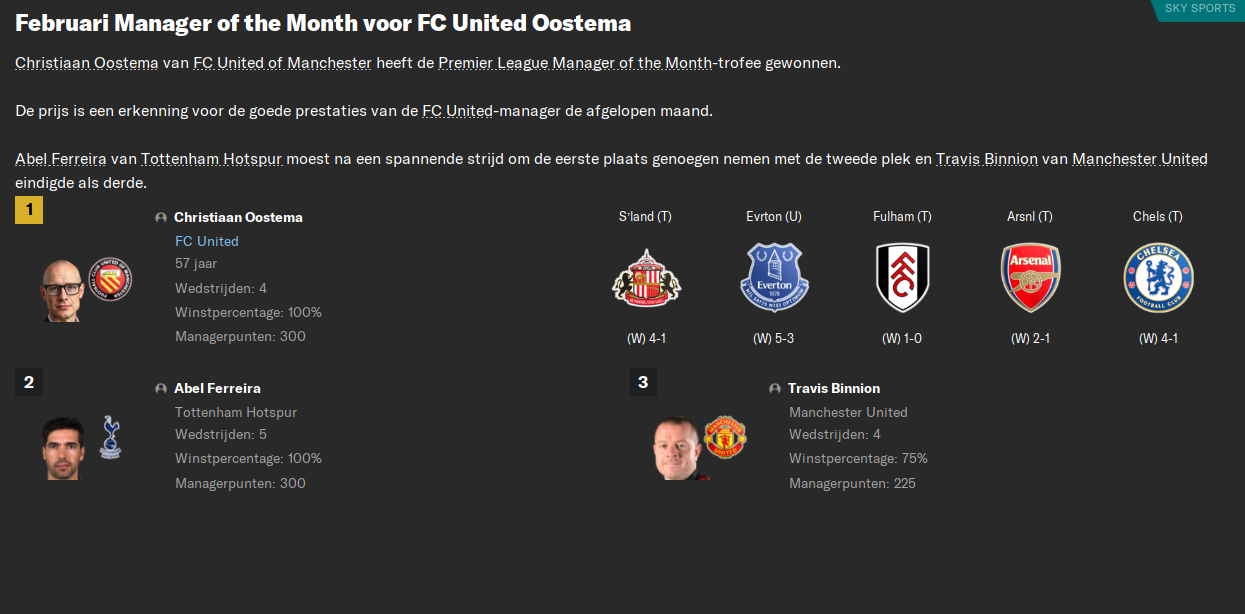
Task: Click the Manchester United crest beside Travis Binnion
Action: click(725, 437)
